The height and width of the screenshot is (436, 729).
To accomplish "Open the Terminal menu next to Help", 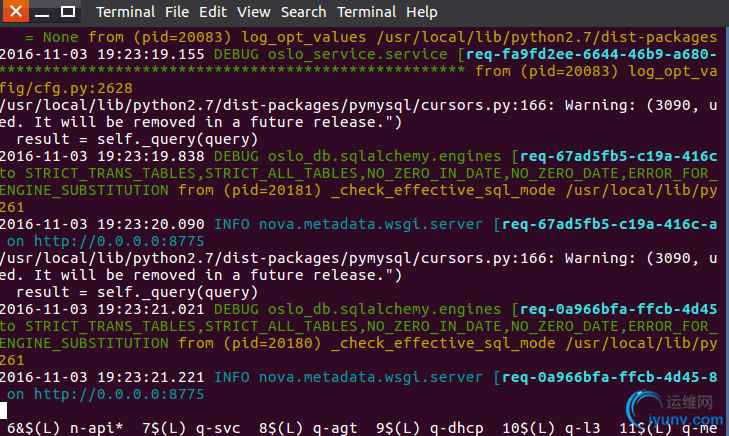I will tap(366, 12).
